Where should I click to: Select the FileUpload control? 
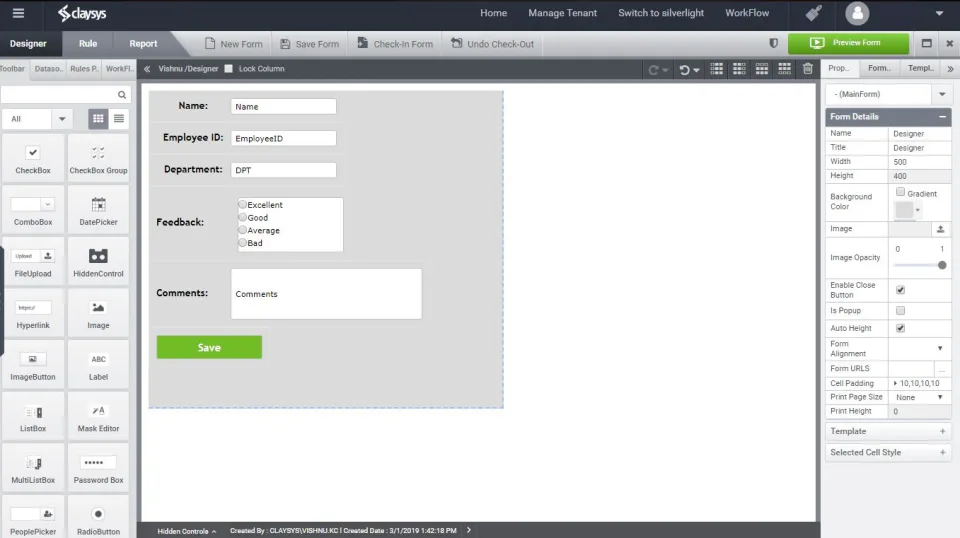(x=33, y=262)
